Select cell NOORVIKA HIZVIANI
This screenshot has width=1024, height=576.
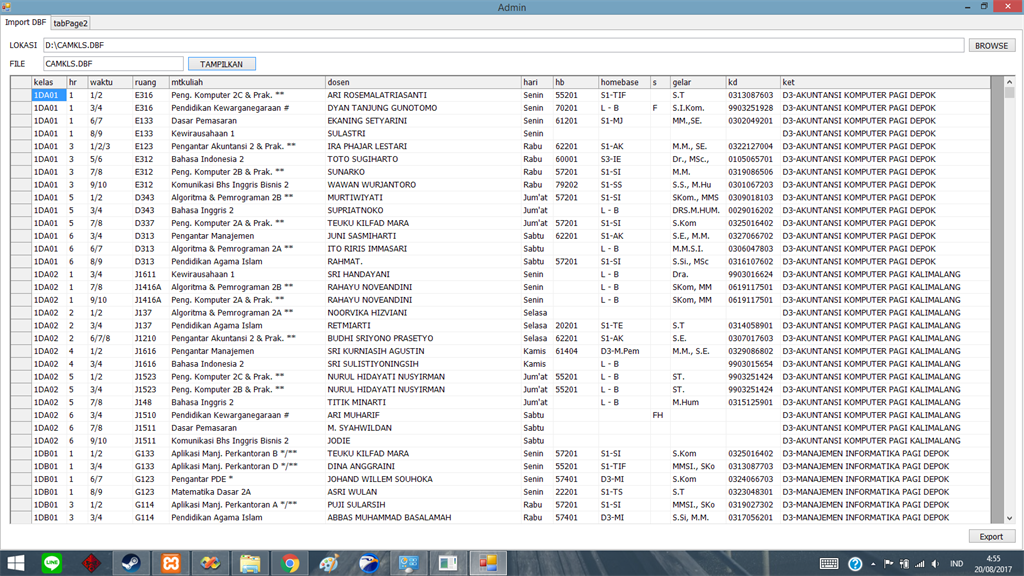tap(423, 313)
